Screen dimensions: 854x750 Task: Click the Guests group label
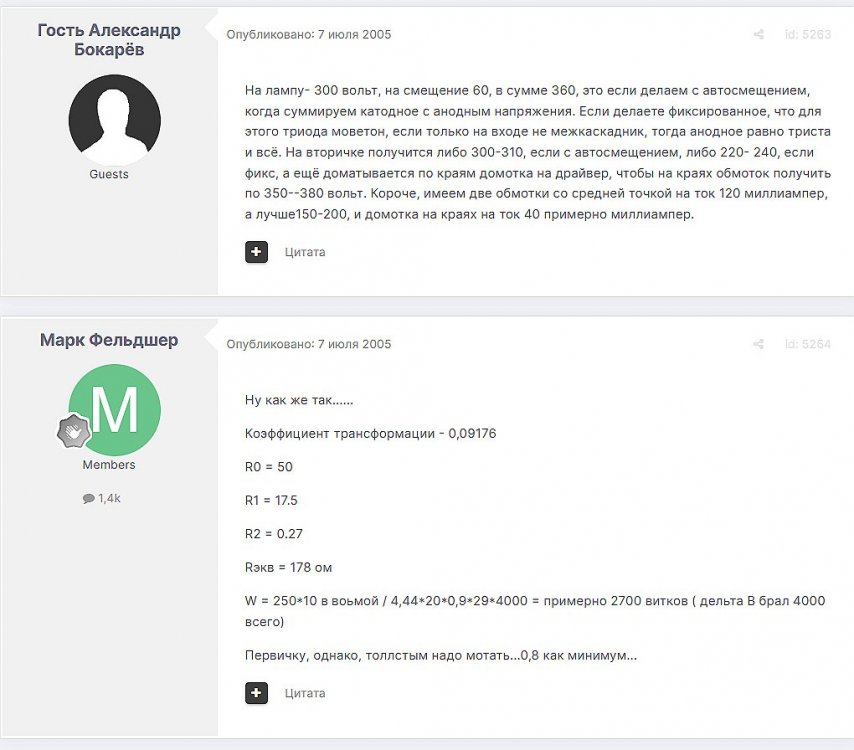109,174
